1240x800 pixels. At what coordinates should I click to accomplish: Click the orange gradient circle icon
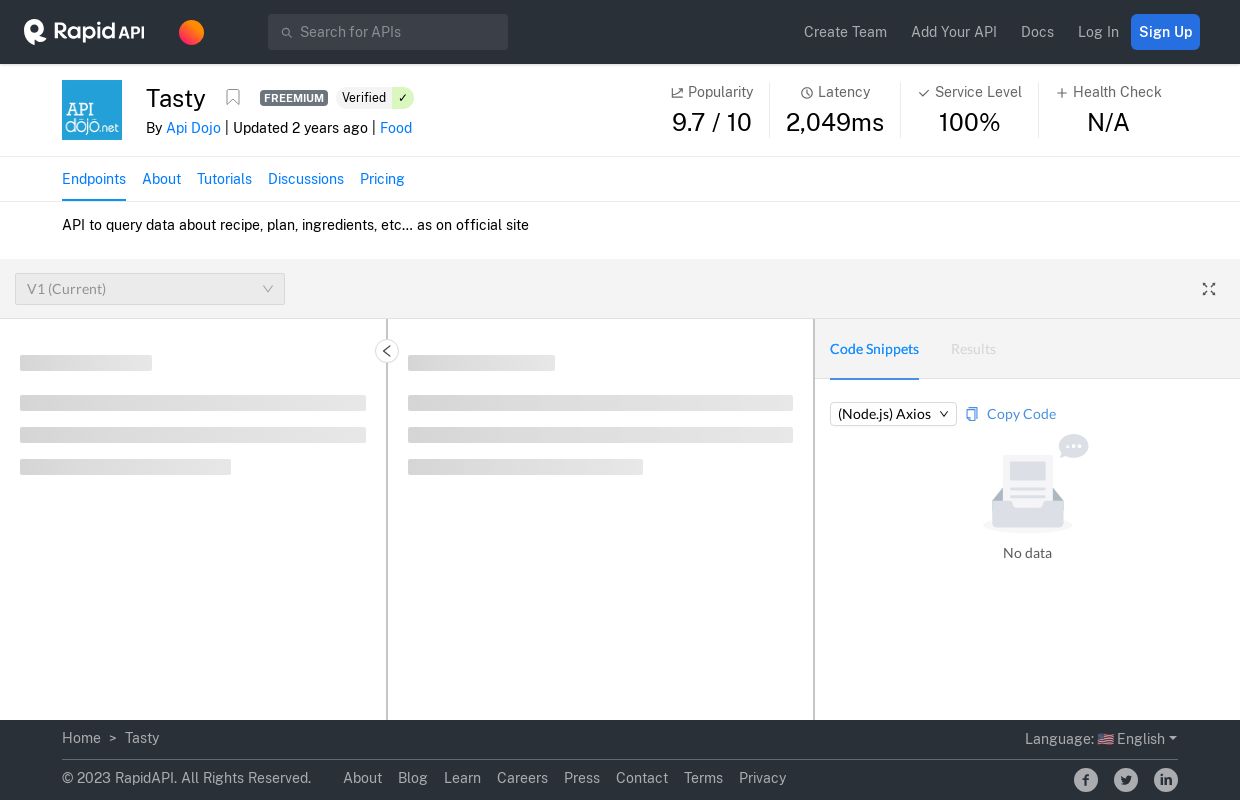[x=191, y=32]
